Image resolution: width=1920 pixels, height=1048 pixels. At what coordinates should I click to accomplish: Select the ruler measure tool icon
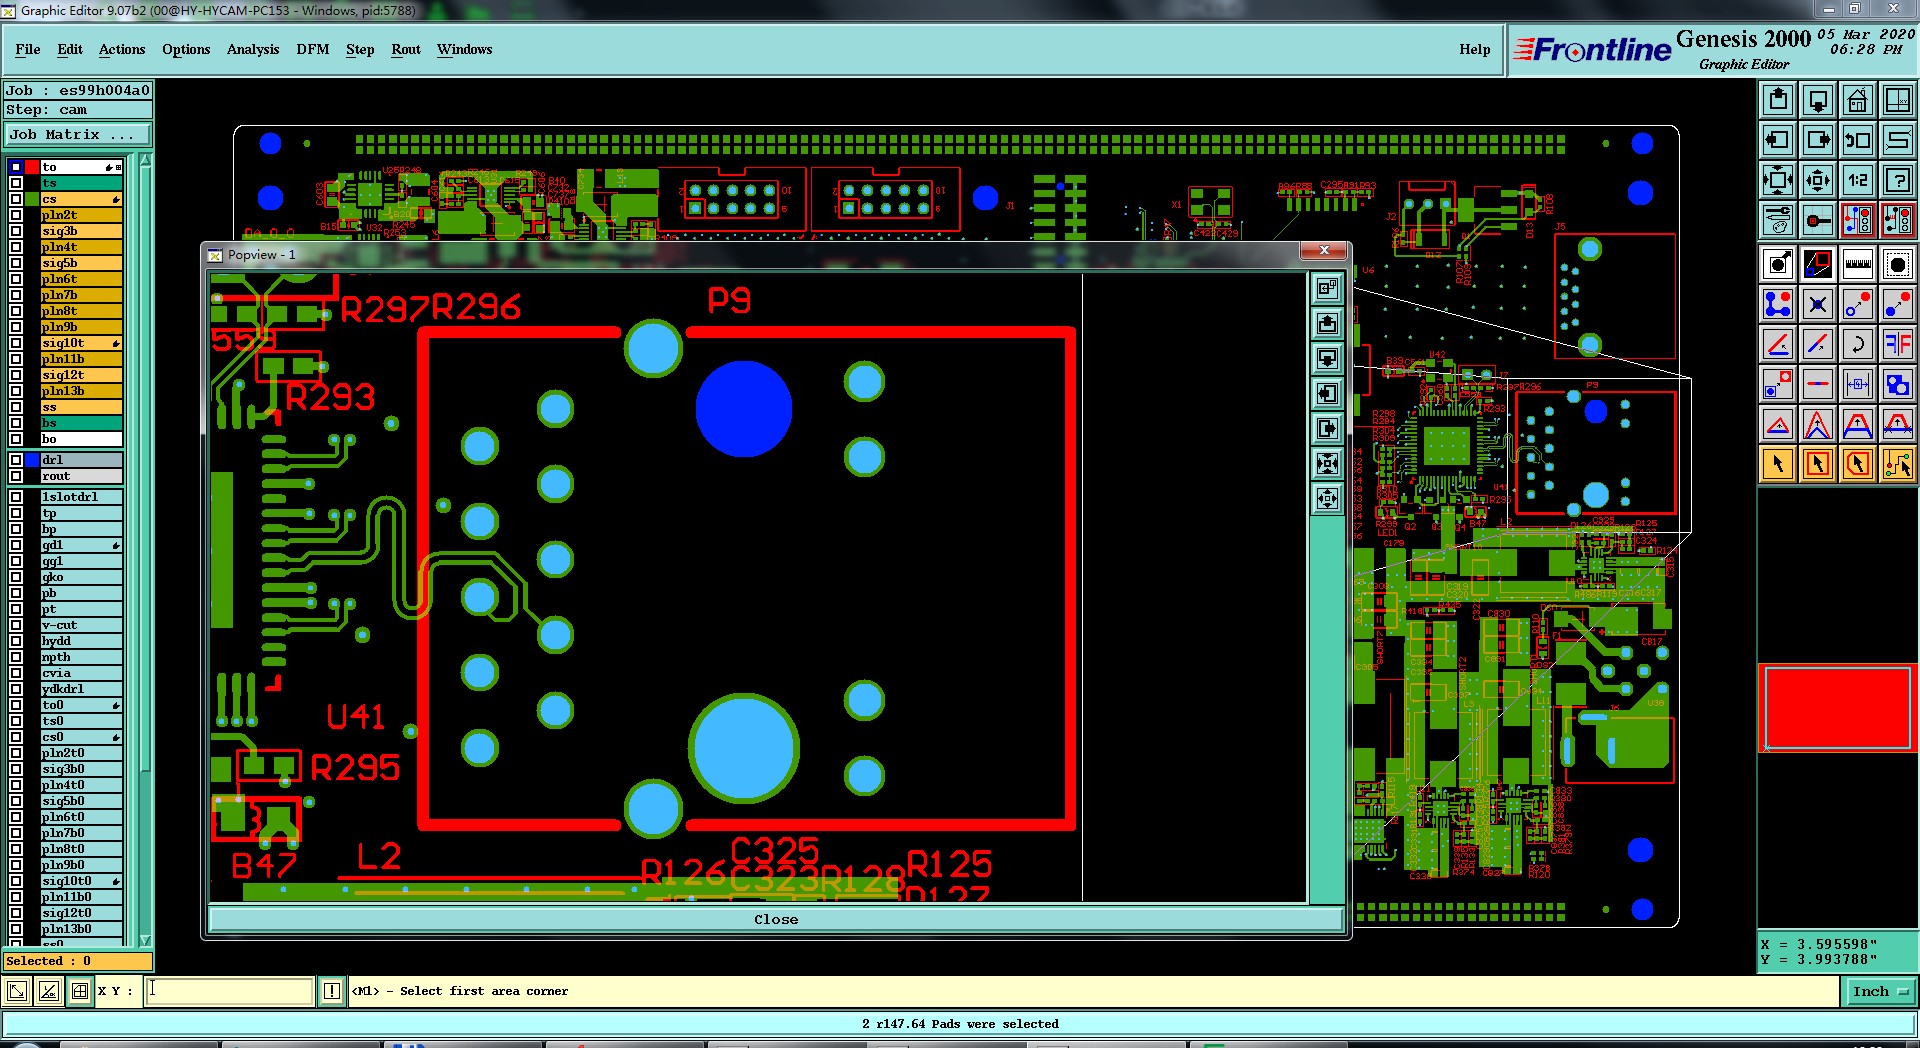pos(1858,264)
